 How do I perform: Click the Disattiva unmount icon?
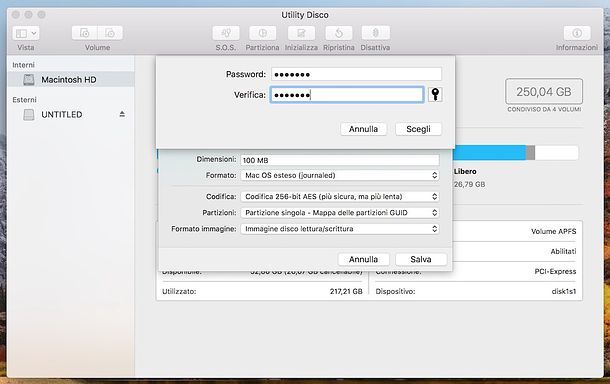click(375, 33)
